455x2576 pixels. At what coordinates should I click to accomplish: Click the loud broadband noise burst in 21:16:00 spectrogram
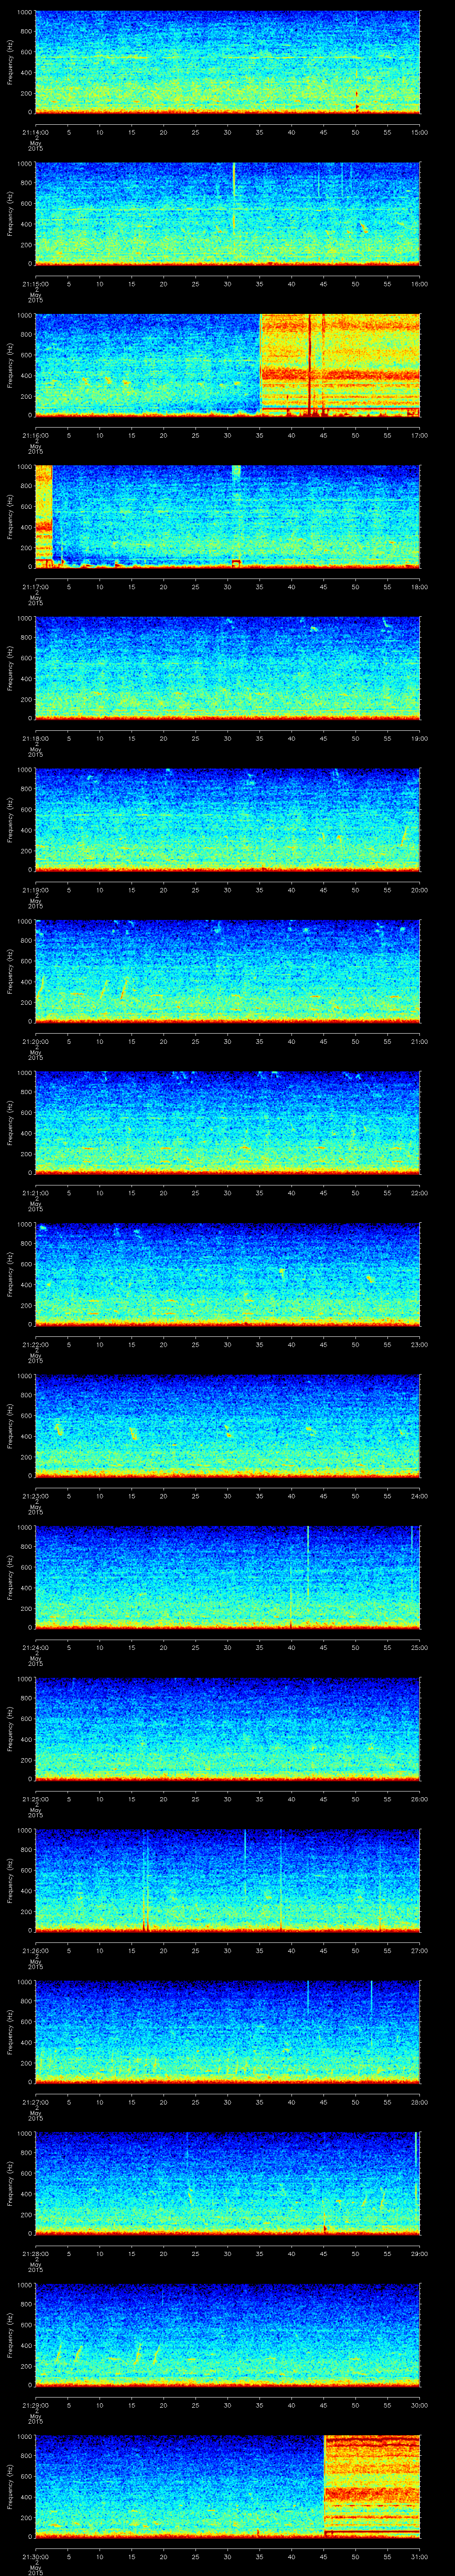tap(340, 365)
